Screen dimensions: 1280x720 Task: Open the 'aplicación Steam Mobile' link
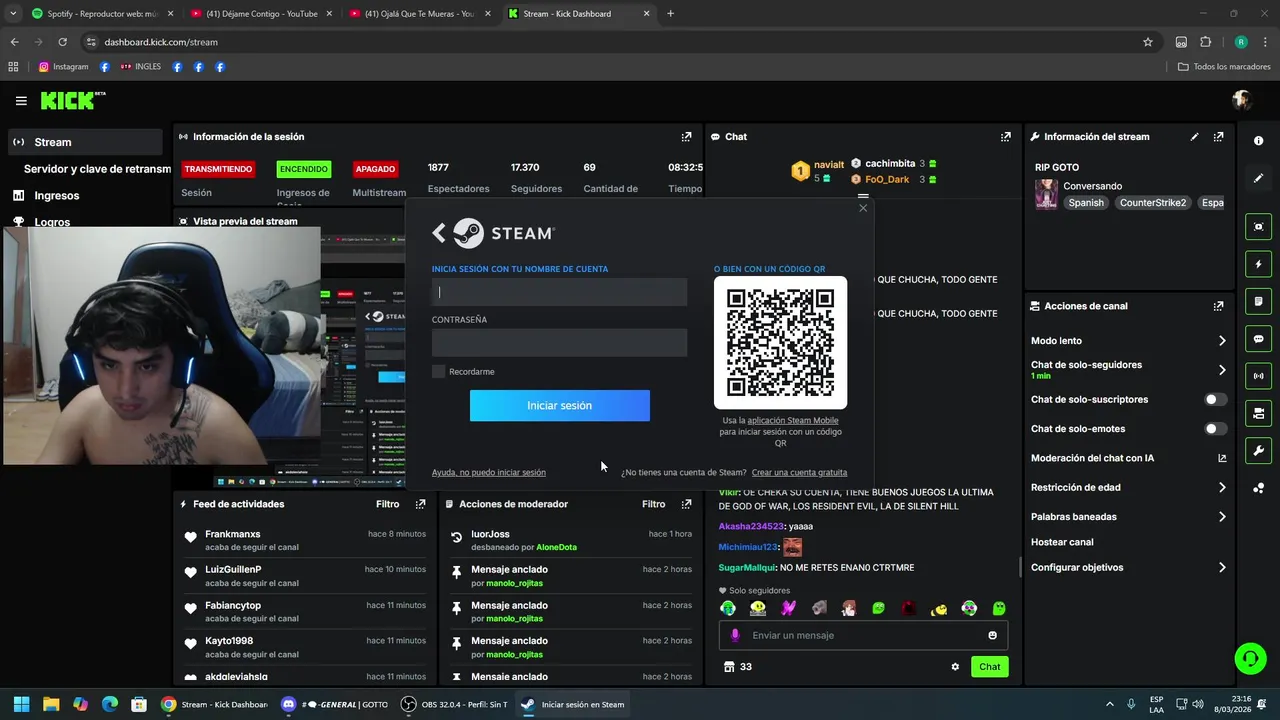793,420
